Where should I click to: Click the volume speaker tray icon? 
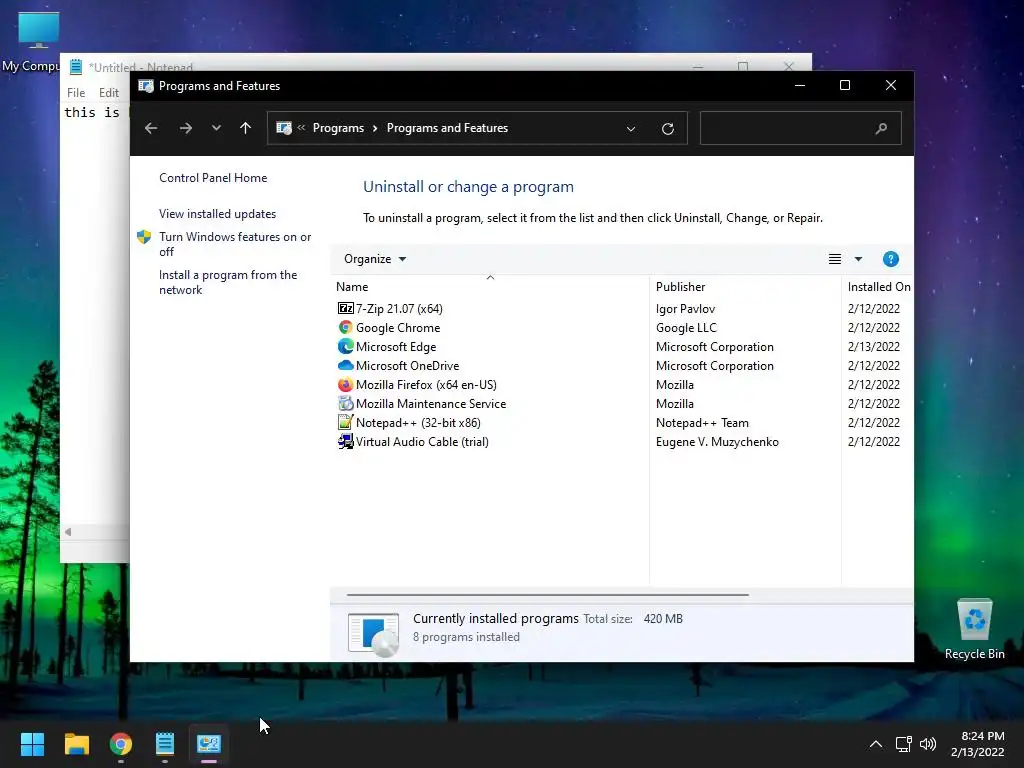(927, 744)
